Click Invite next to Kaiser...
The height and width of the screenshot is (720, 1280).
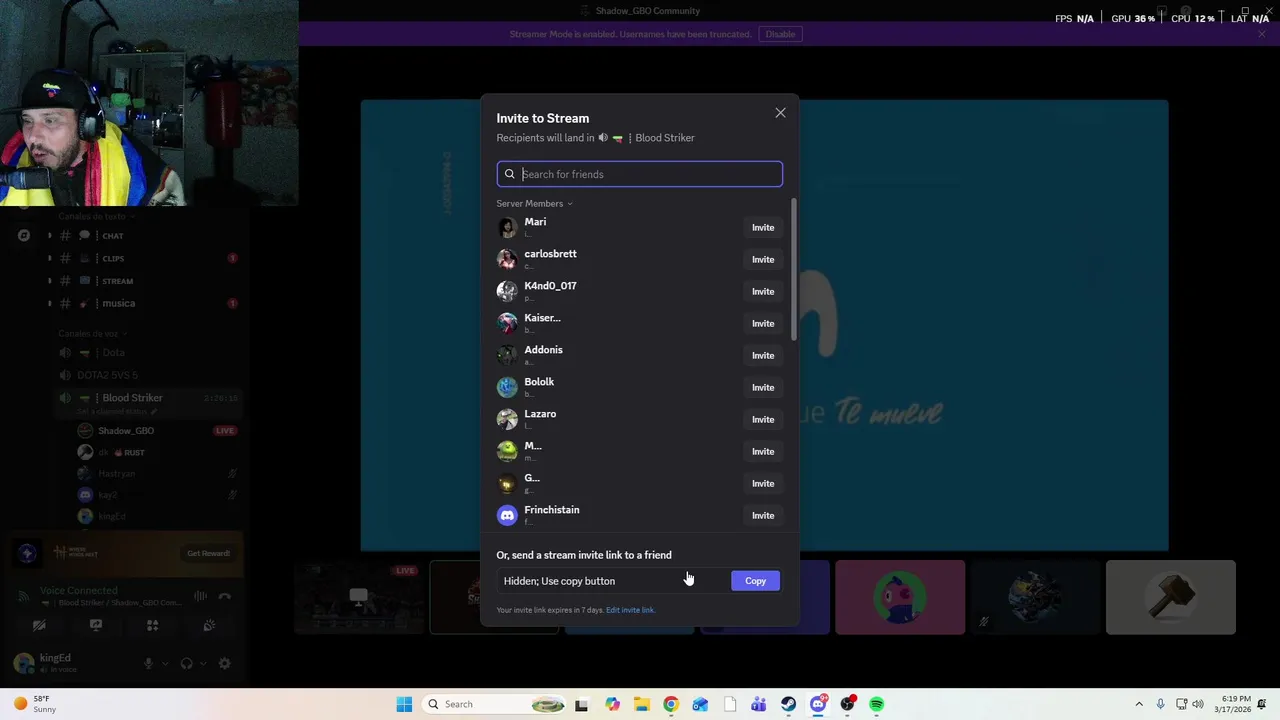click(763, 323)
